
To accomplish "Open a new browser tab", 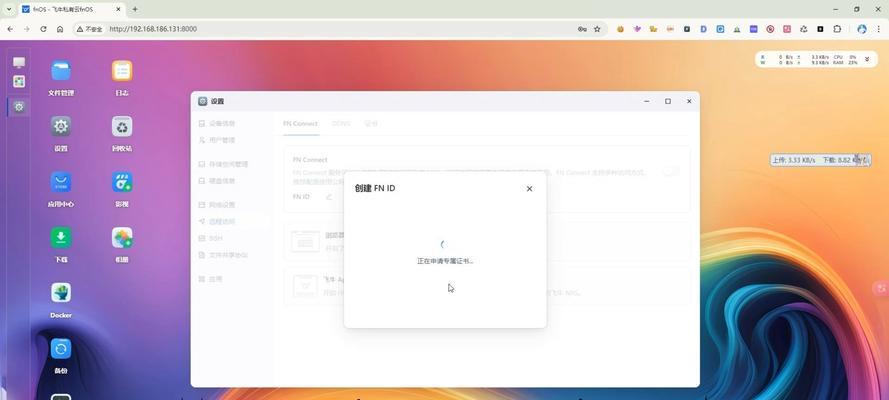I will 135,10.
